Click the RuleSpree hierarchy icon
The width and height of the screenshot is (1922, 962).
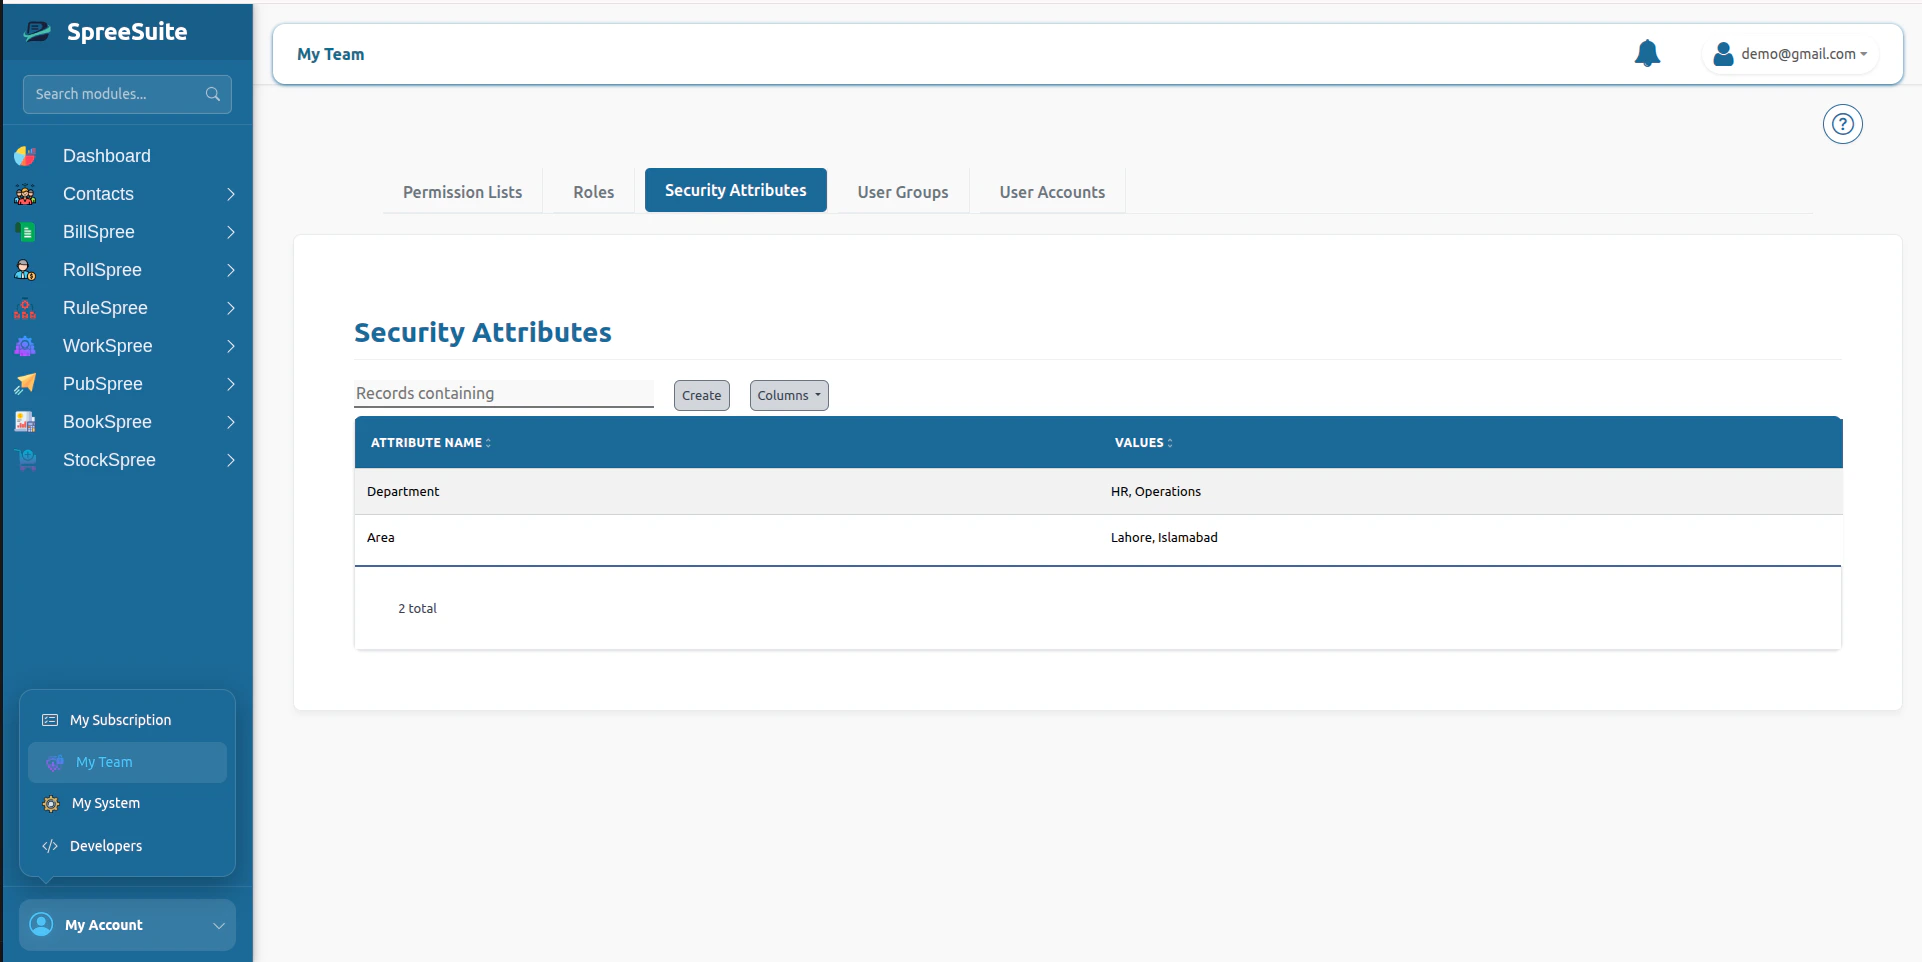(25, 308)
